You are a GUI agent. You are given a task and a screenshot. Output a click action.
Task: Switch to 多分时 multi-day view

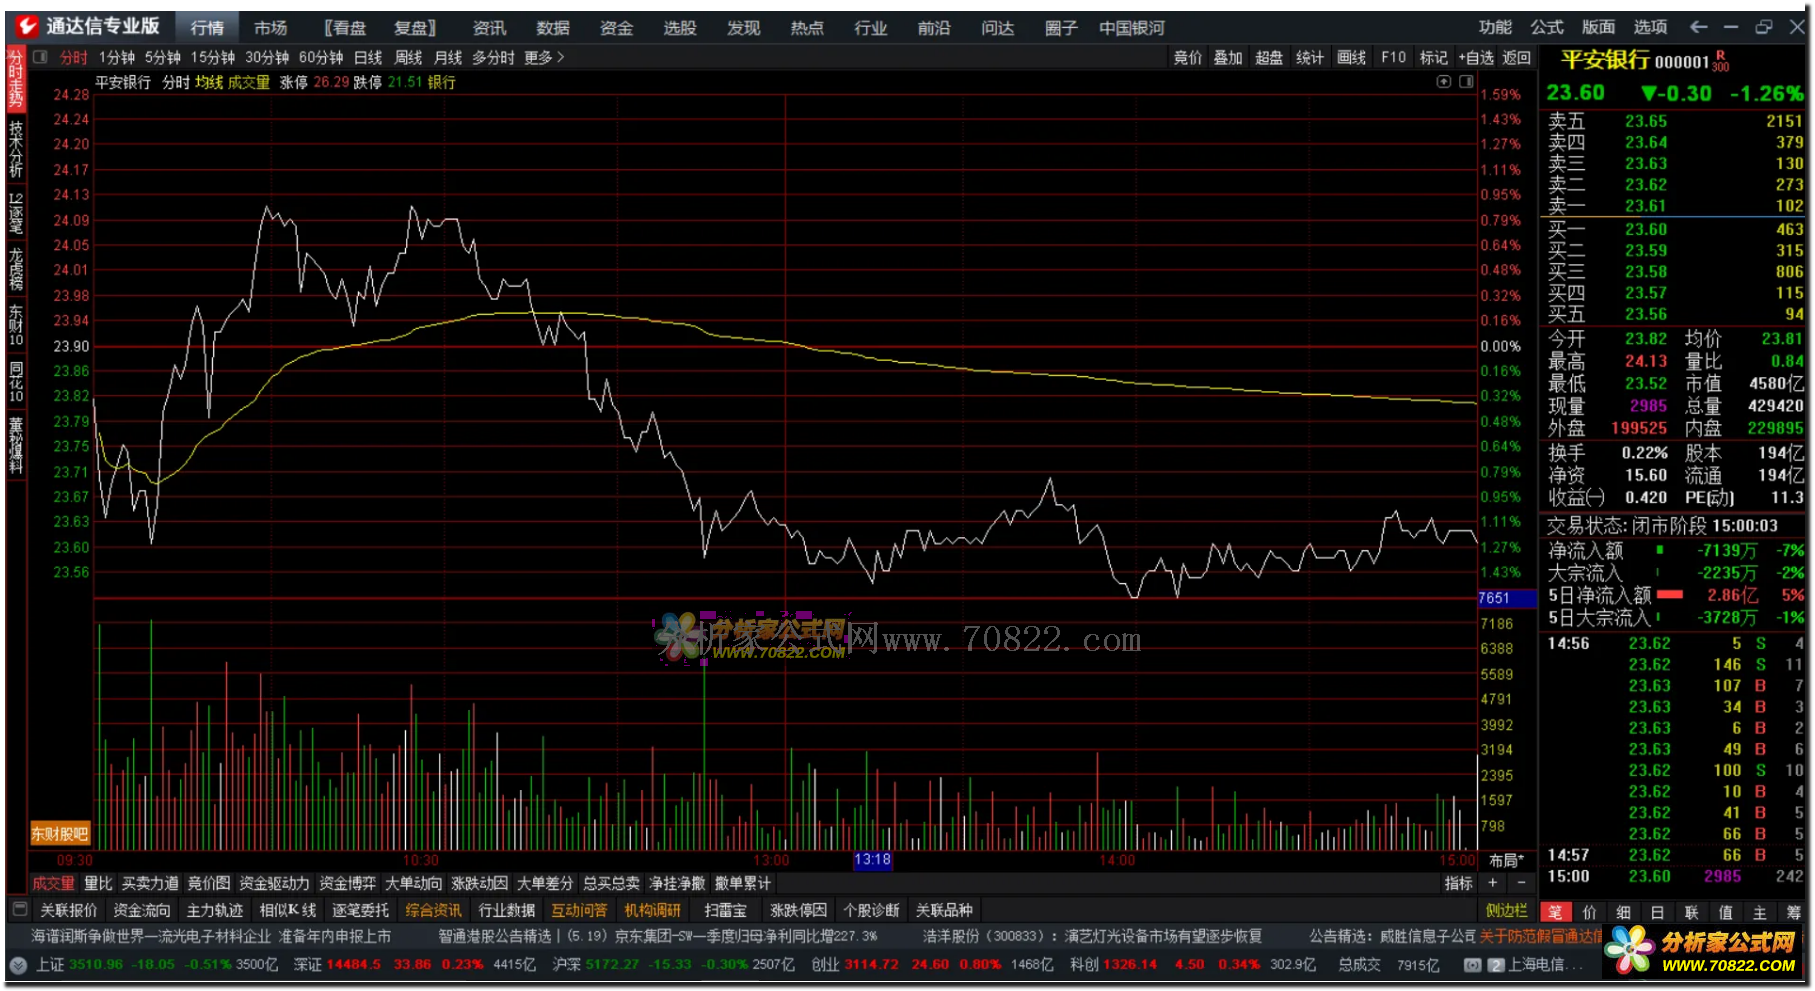point(493,58)
